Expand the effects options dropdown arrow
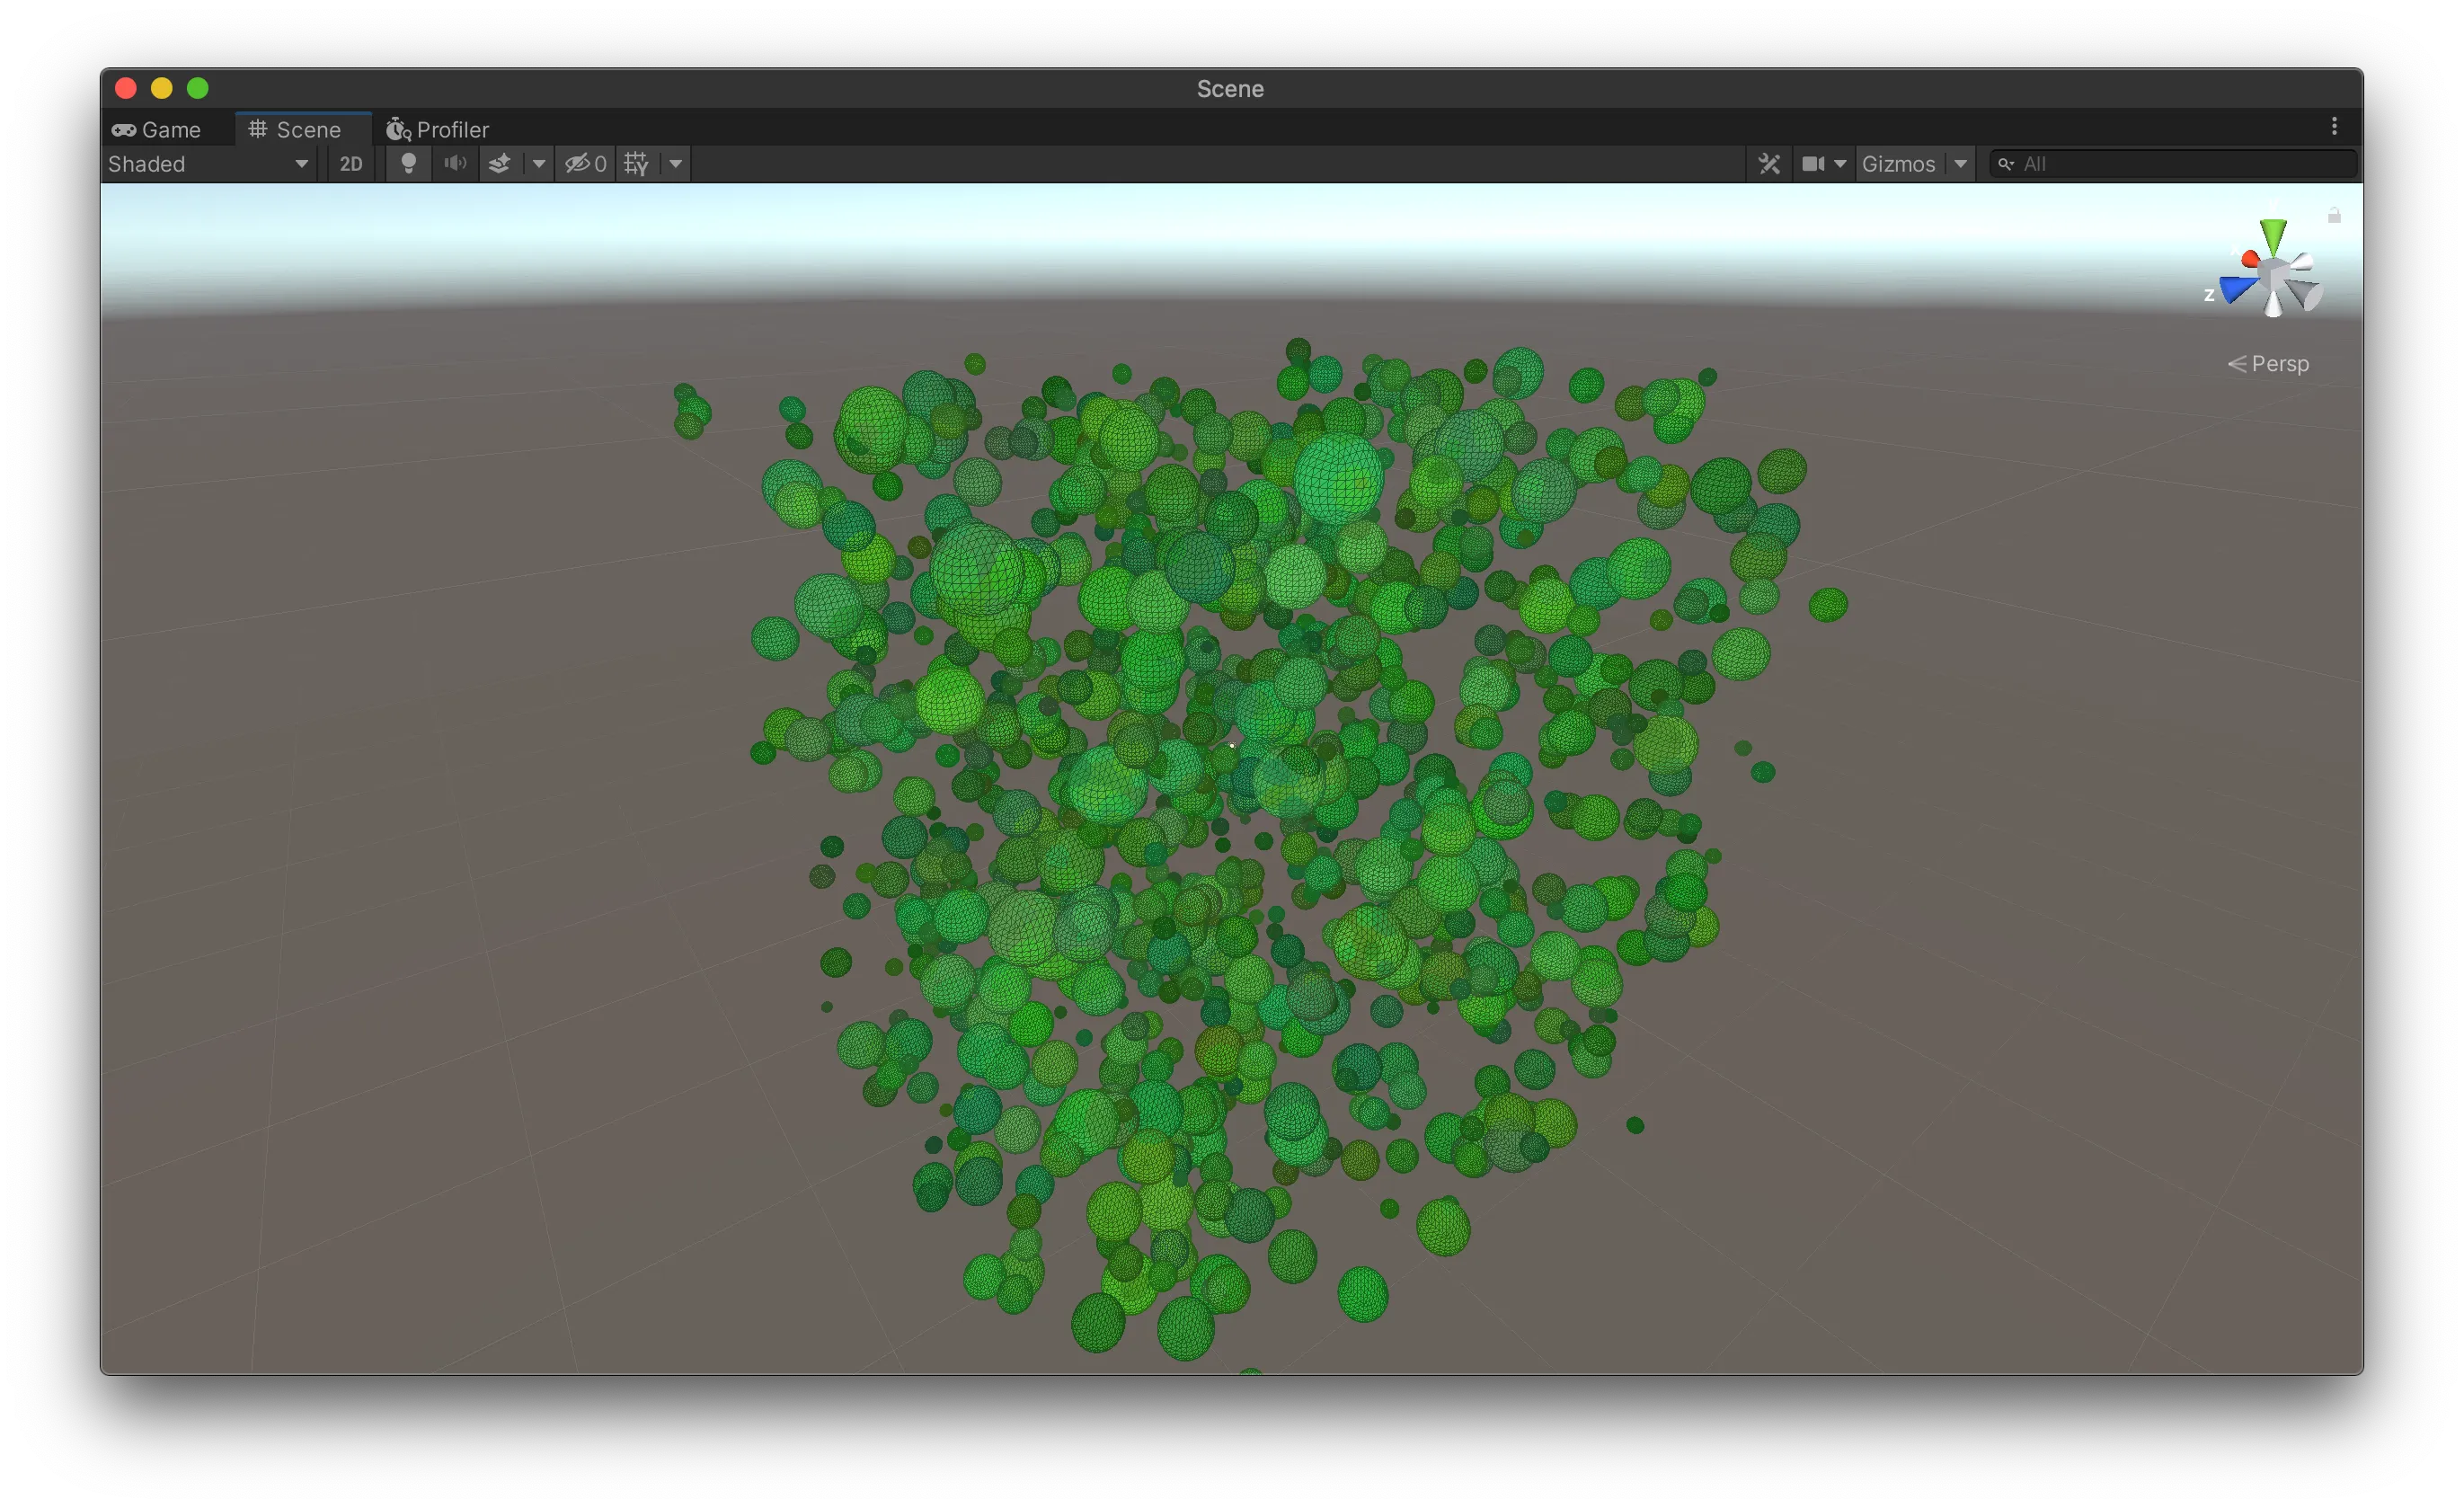Viewport: 2464px width, 1508px height. pyautogui.click(x=538, y=164)
